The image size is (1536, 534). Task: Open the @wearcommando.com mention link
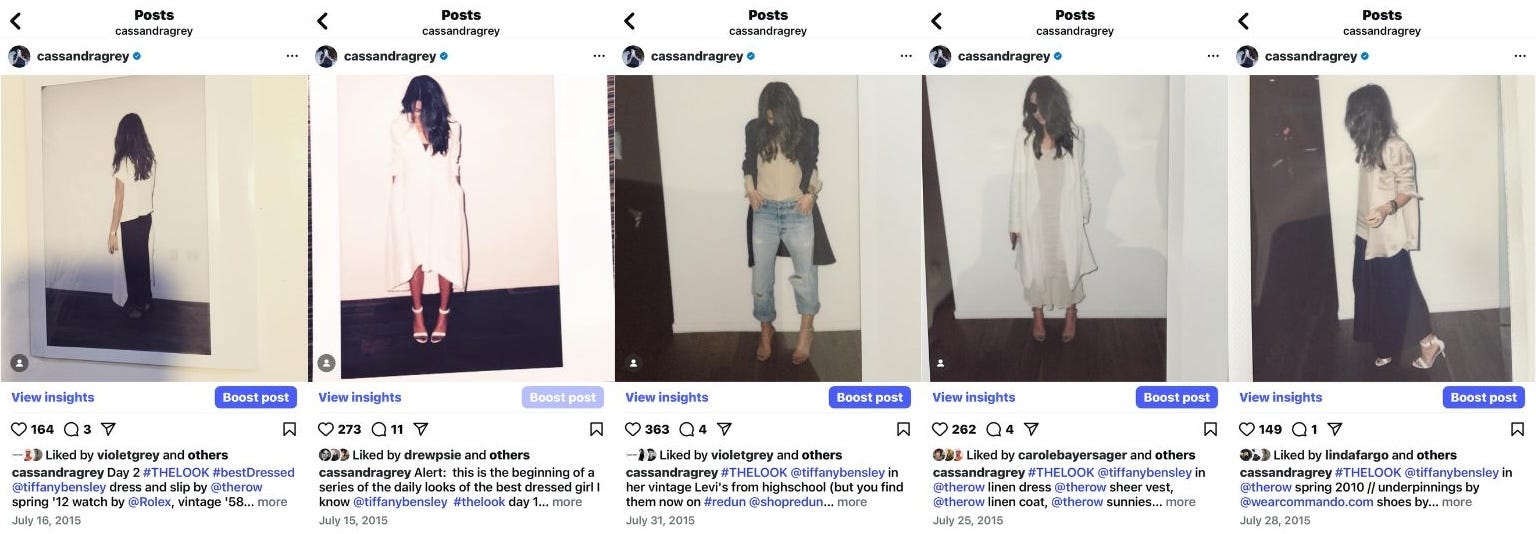pyautogui.click(x=1302, y=502)
